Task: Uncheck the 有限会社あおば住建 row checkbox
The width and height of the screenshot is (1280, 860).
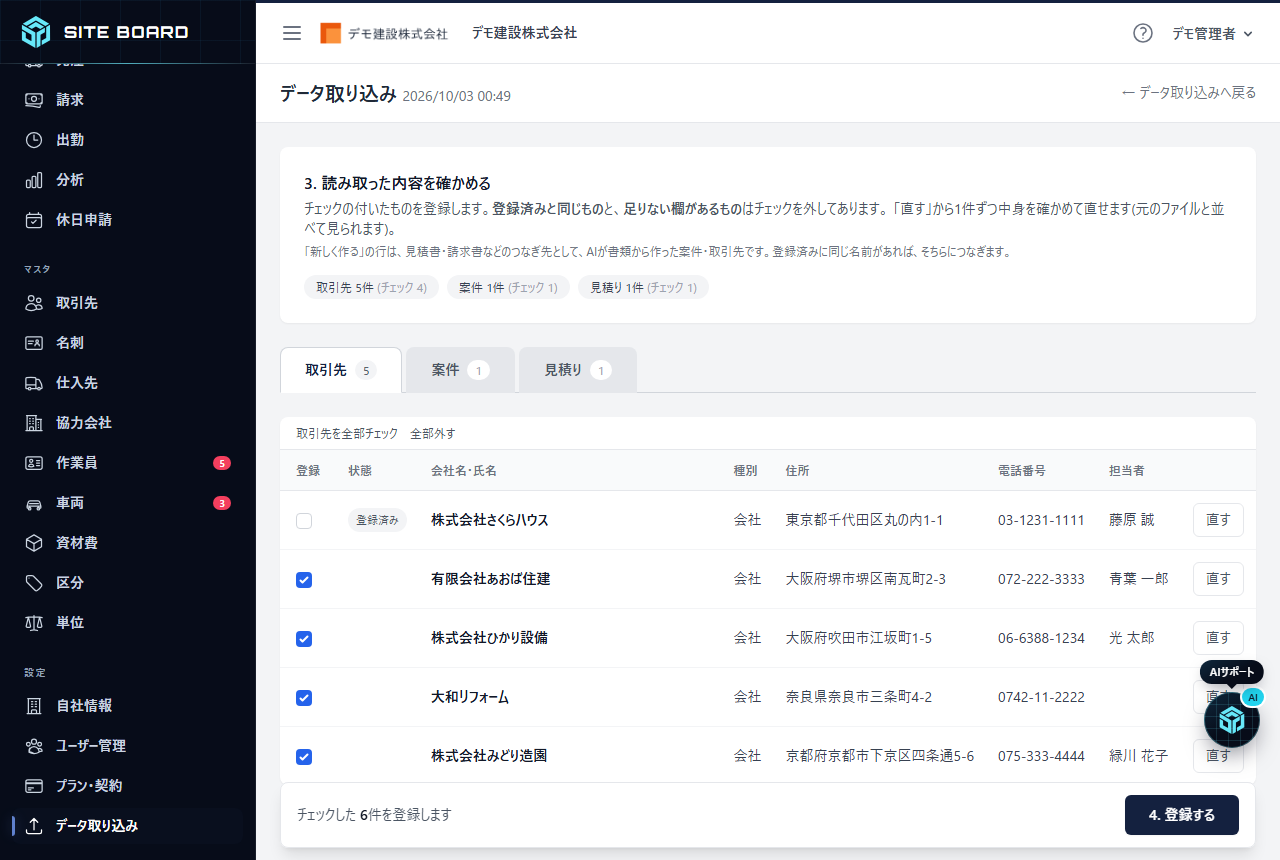Action: (304, 580)
